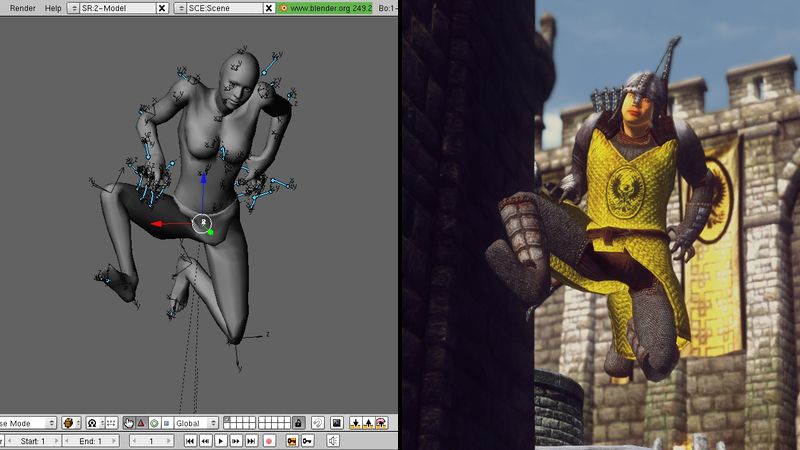This screenshot has height=450, width=800.
Task: Step the current frame forward one
Action: pos(169,441)
